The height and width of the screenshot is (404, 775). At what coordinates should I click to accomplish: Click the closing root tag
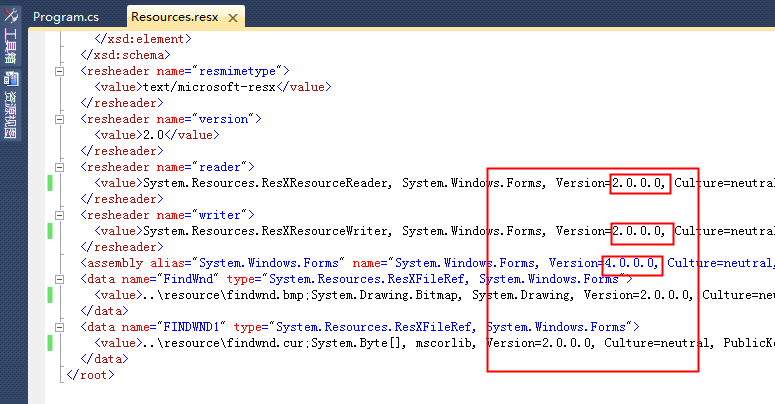[x=90, y=375]
